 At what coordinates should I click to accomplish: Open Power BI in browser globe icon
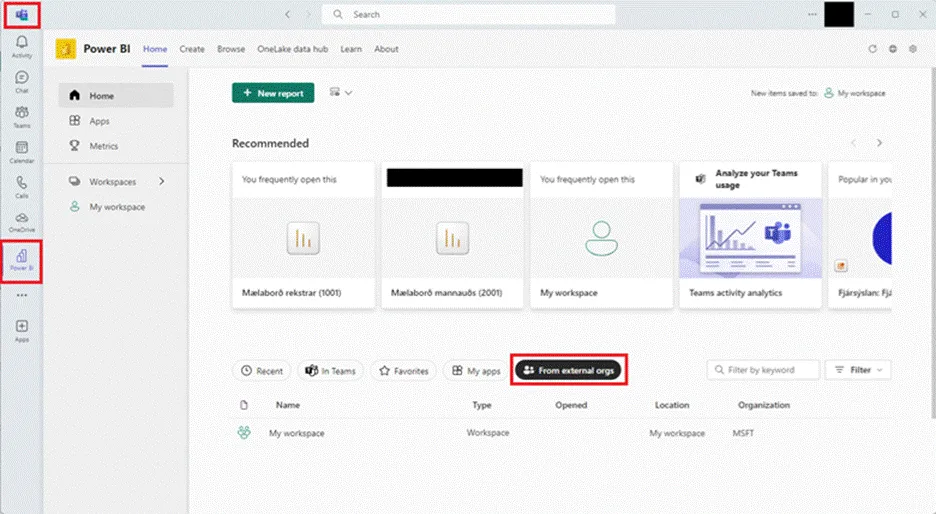coord(893,49)
